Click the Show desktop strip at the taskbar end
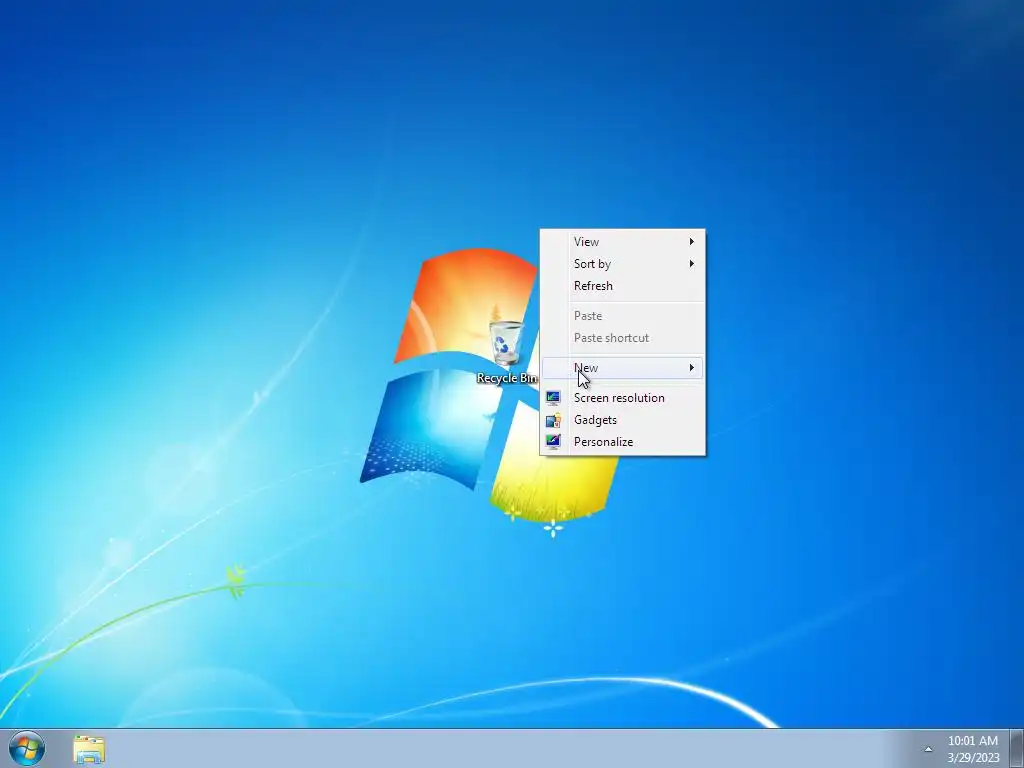 (1017, 748)
